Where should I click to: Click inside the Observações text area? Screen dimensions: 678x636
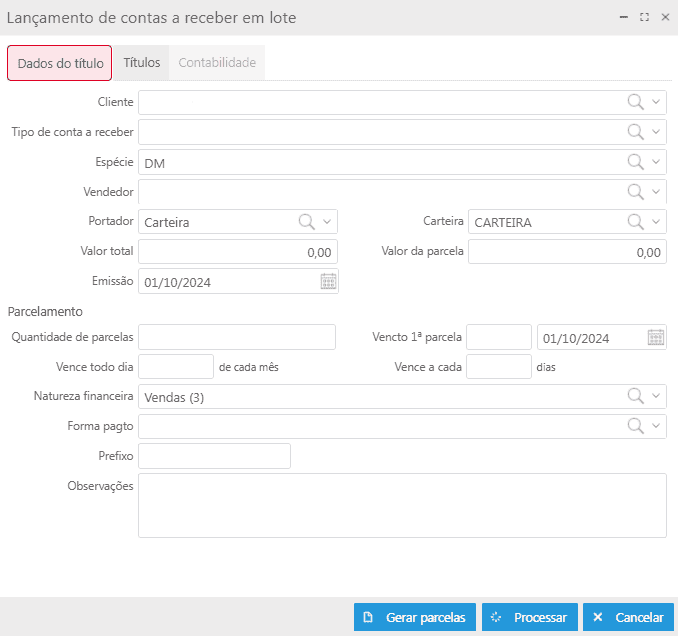click(x=402, y=506)
